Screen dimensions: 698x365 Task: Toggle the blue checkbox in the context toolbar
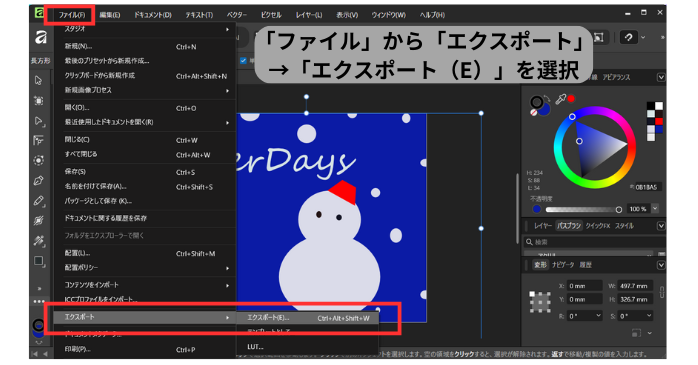243,61
